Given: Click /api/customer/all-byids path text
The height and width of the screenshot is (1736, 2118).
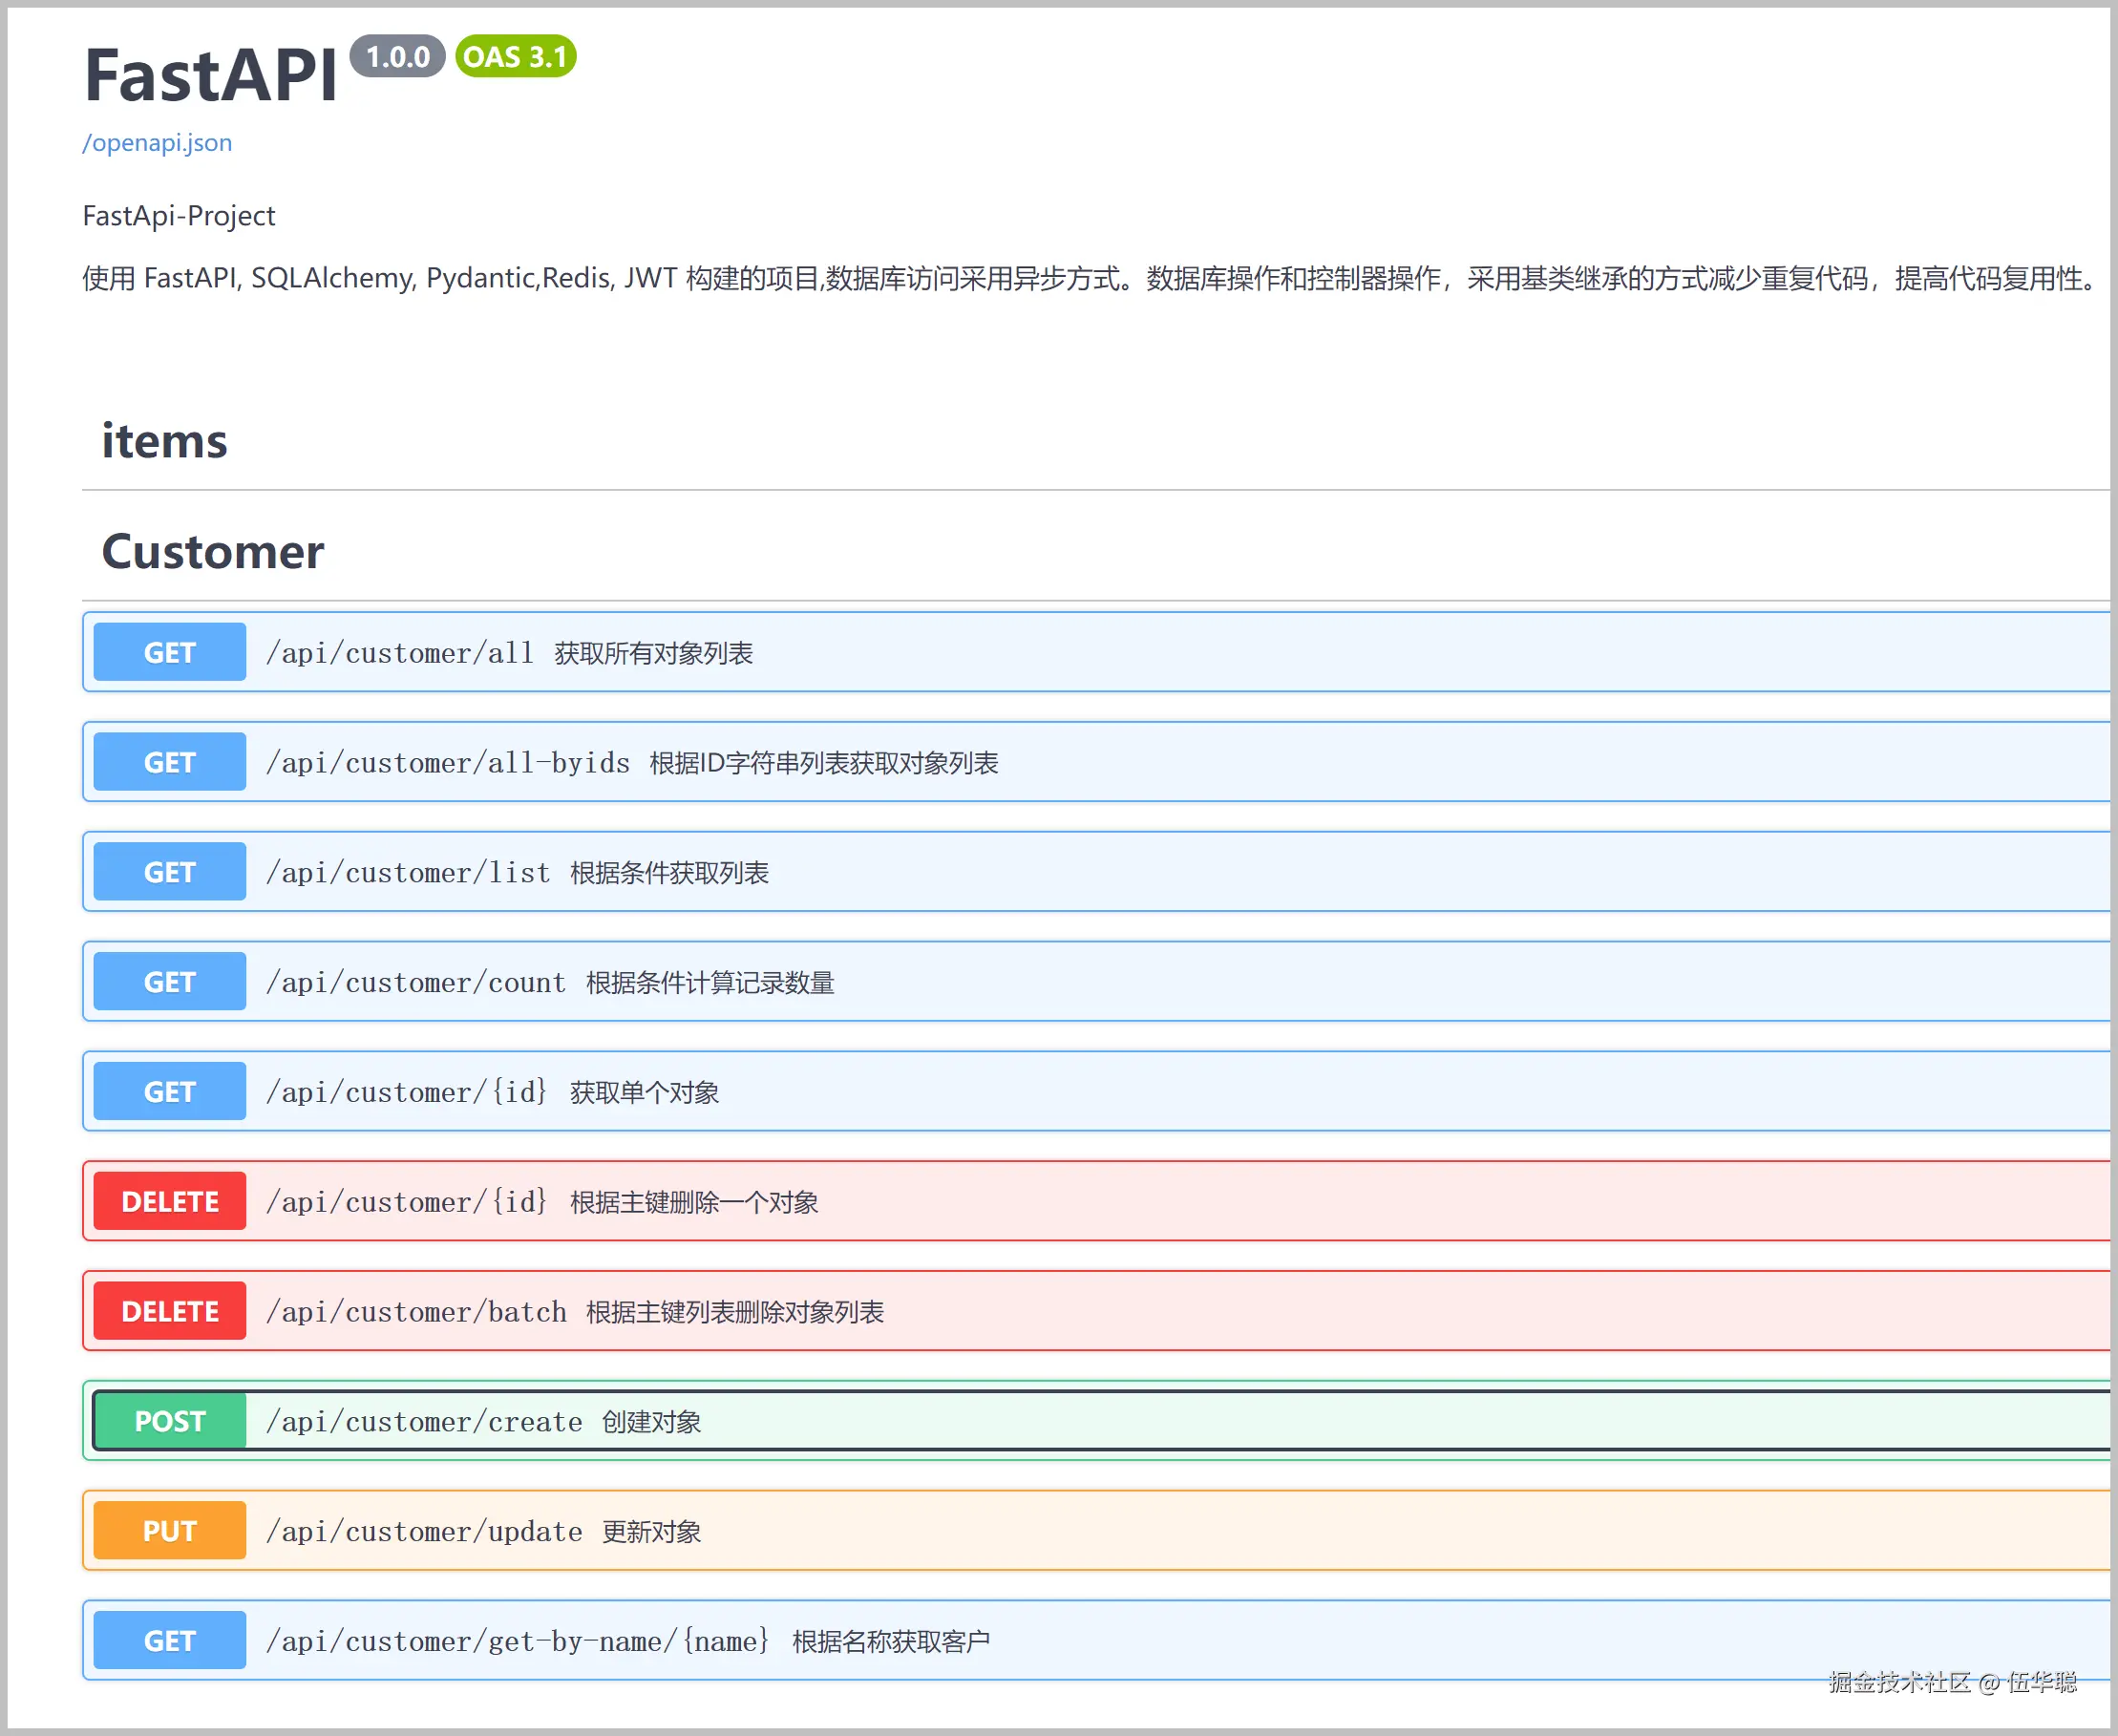Looking at the screenshot, I should pyautogui.click(x=447, y=763).
